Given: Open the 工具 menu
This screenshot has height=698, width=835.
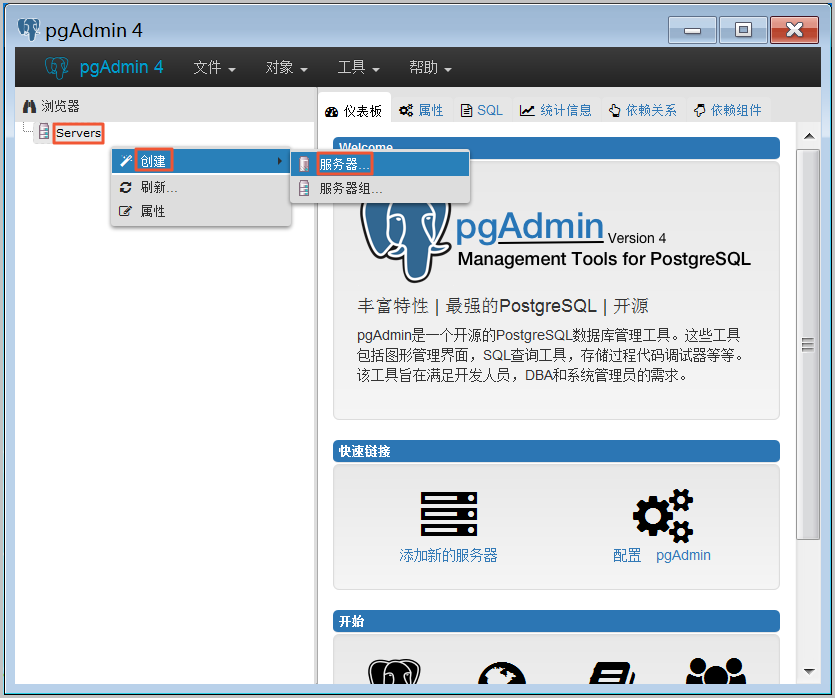Looking at the screenshot, I should (358, 68).
